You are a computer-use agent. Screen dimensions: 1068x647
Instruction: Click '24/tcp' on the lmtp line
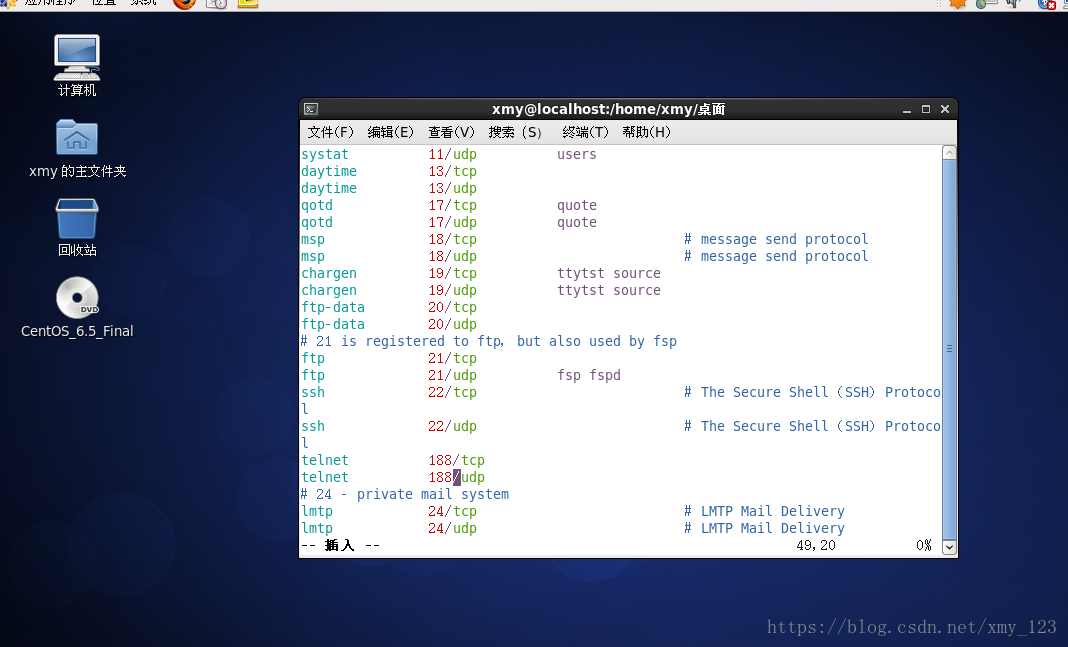point(452,511)
